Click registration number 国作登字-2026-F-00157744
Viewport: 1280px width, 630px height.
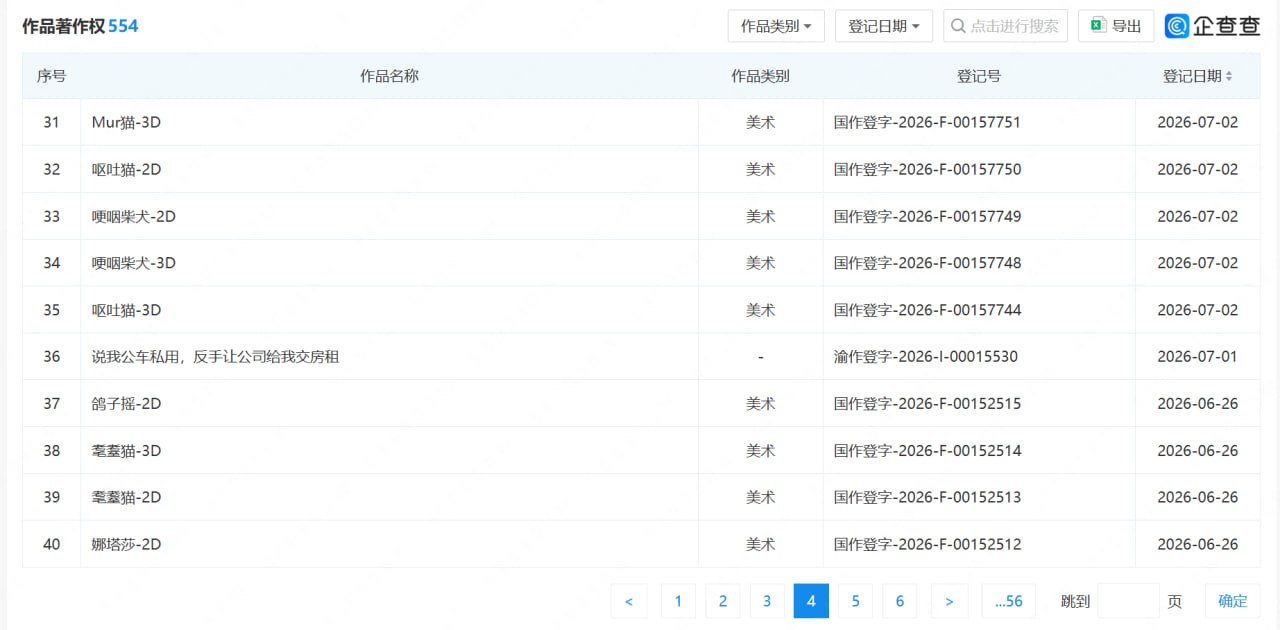click(928, 310)
